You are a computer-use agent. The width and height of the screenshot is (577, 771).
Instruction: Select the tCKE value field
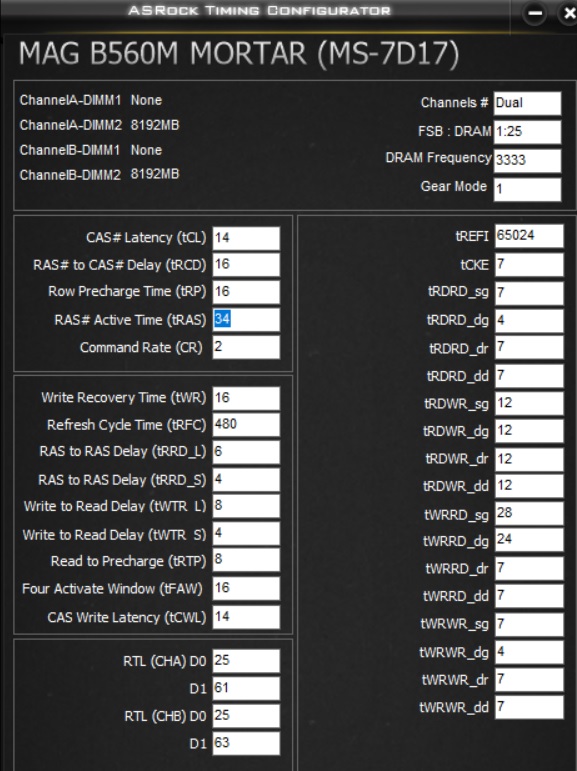click(529, 265)
